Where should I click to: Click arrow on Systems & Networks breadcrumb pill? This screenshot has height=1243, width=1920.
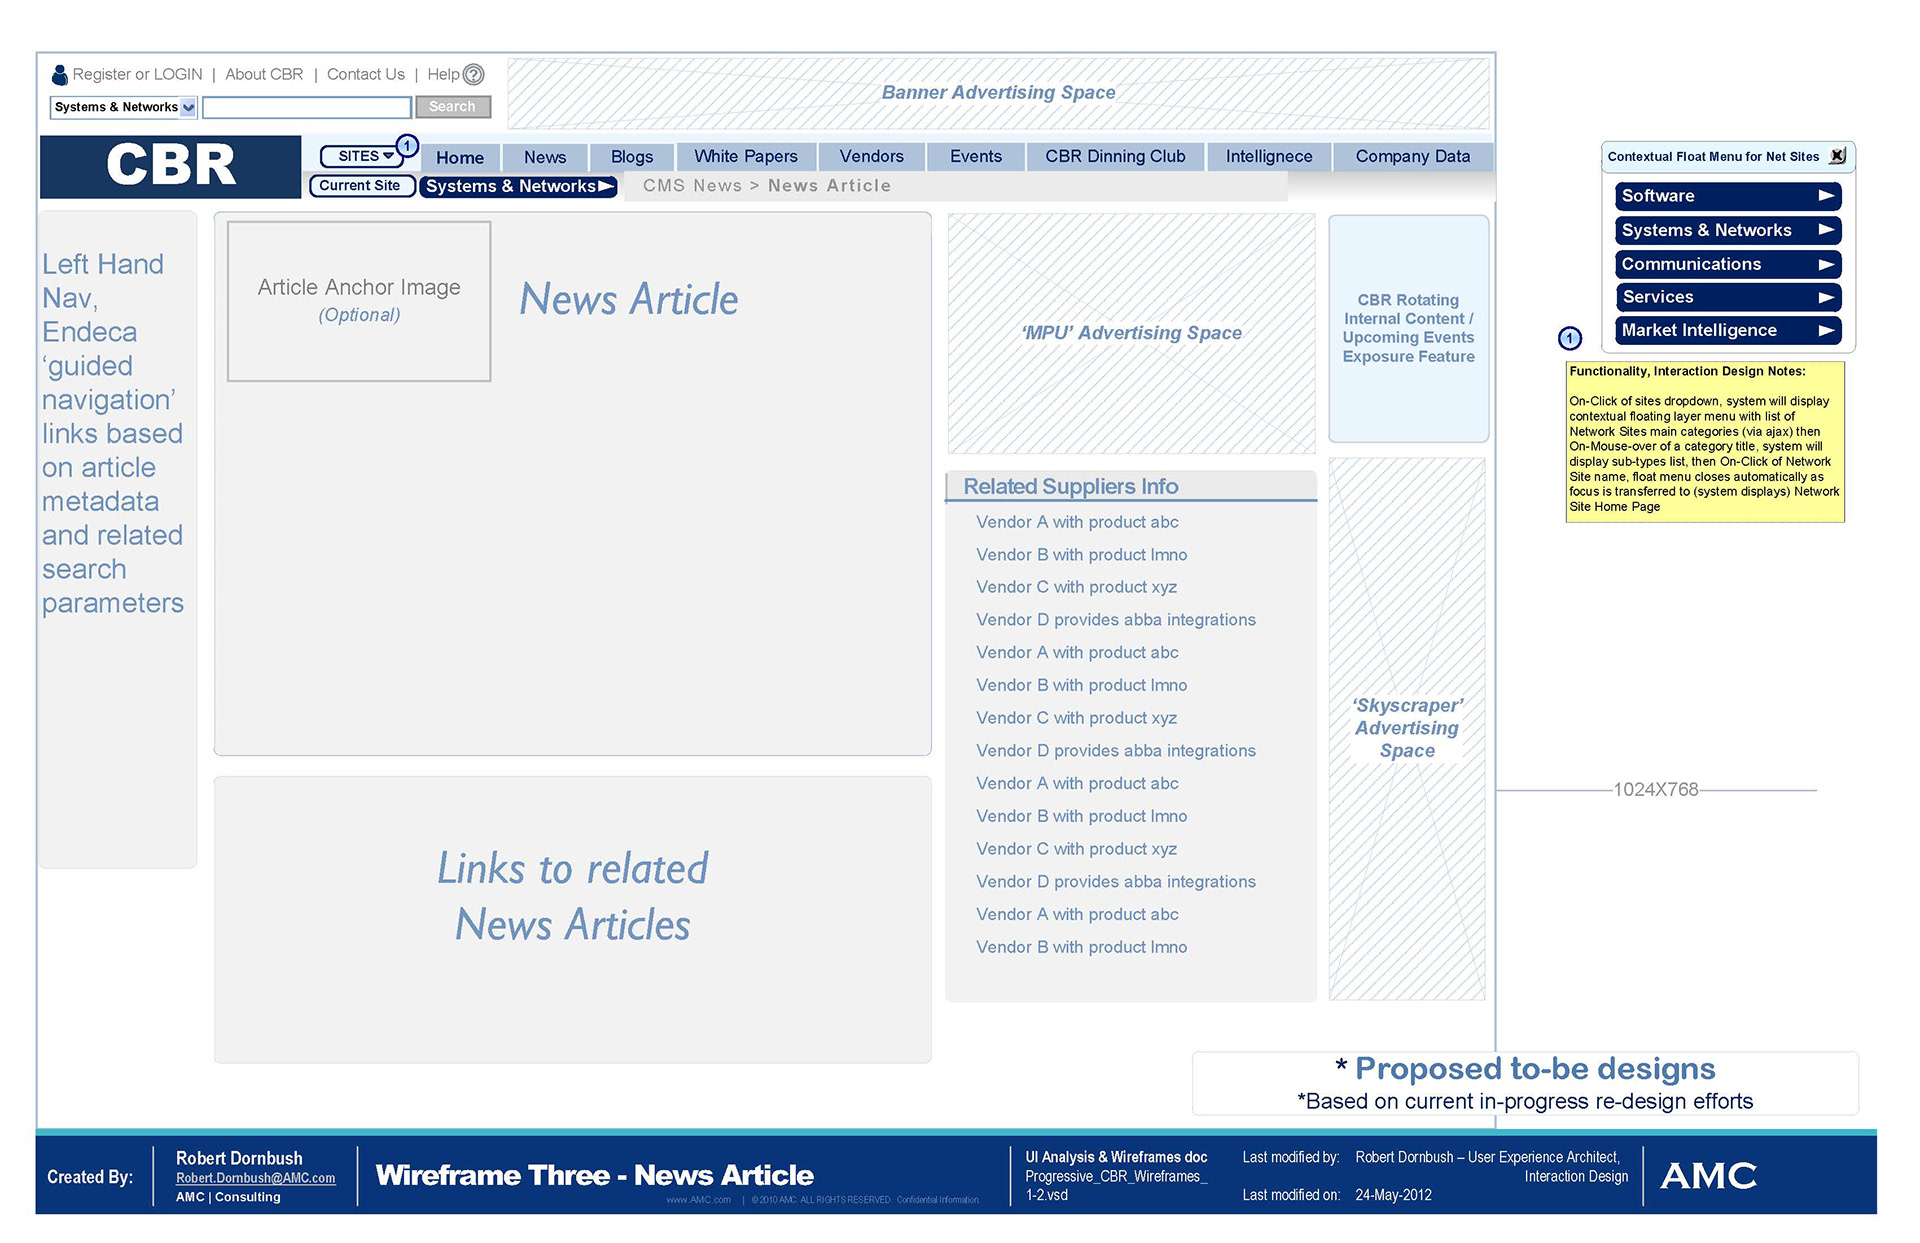(605, 186)
